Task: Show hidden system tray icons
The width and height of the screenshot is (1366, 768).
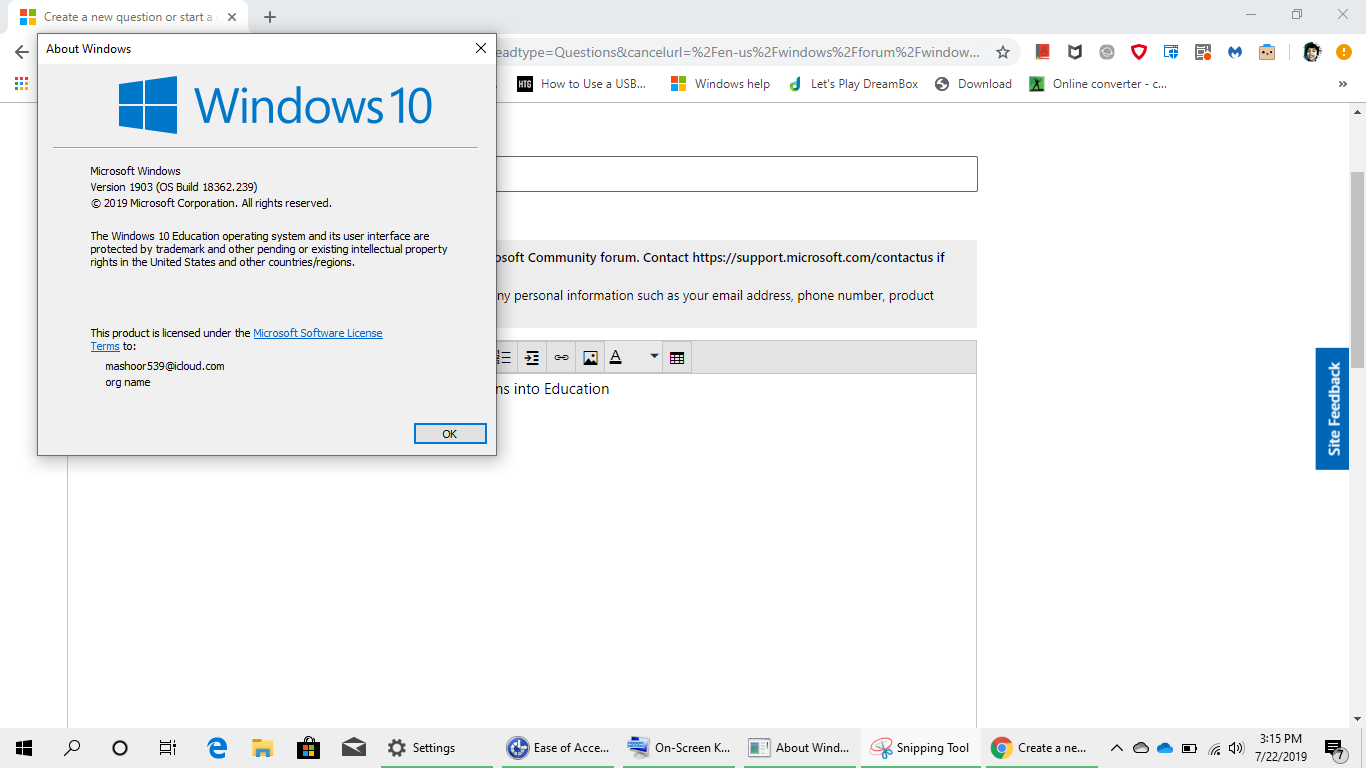Action: click(1117, 748)
